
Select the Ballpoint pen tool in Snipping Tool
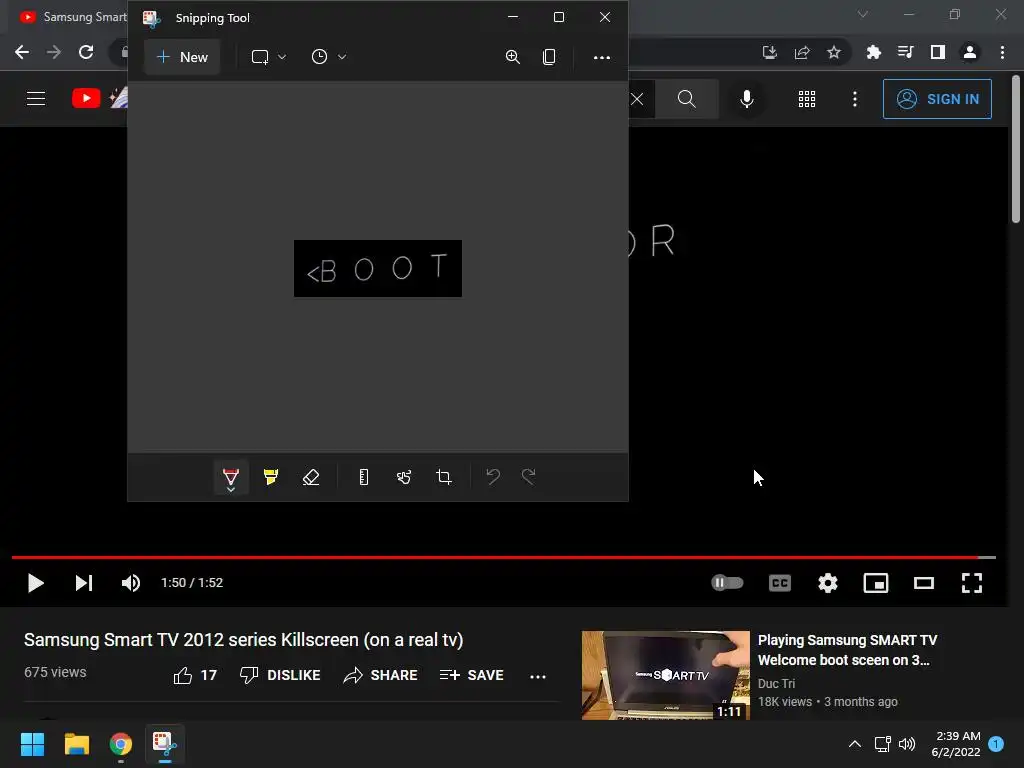tap(231, 475)
